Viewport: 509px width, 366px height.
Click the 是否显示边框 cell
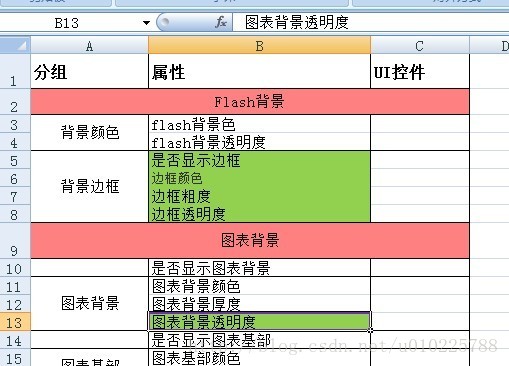(x=259, y=160)
